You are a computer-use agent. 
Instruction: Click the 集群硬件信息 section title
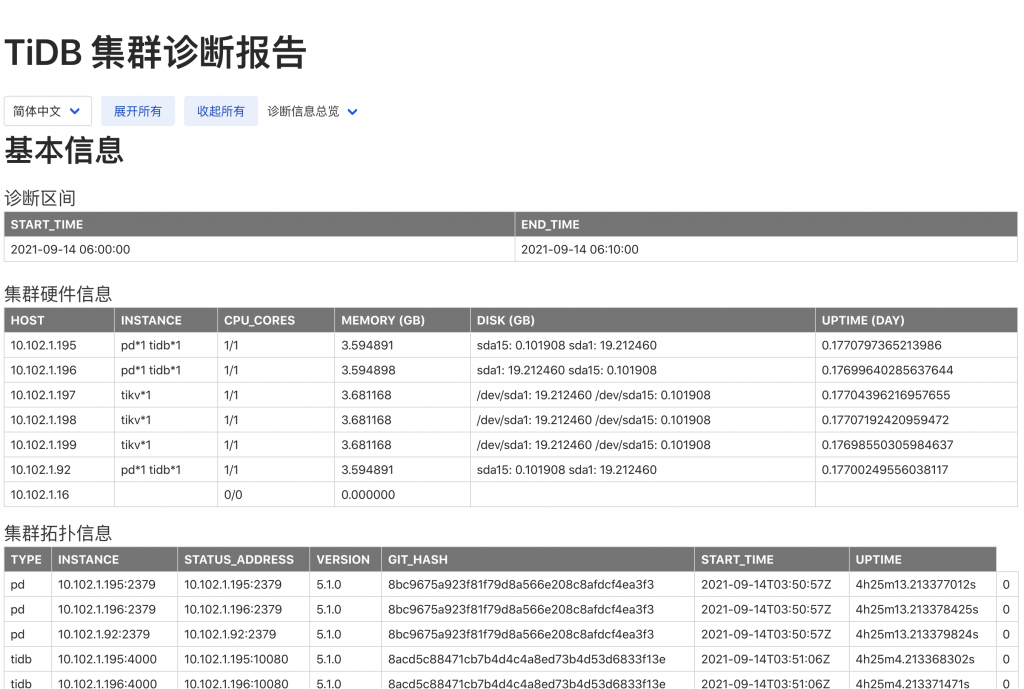tap(58, 294)
